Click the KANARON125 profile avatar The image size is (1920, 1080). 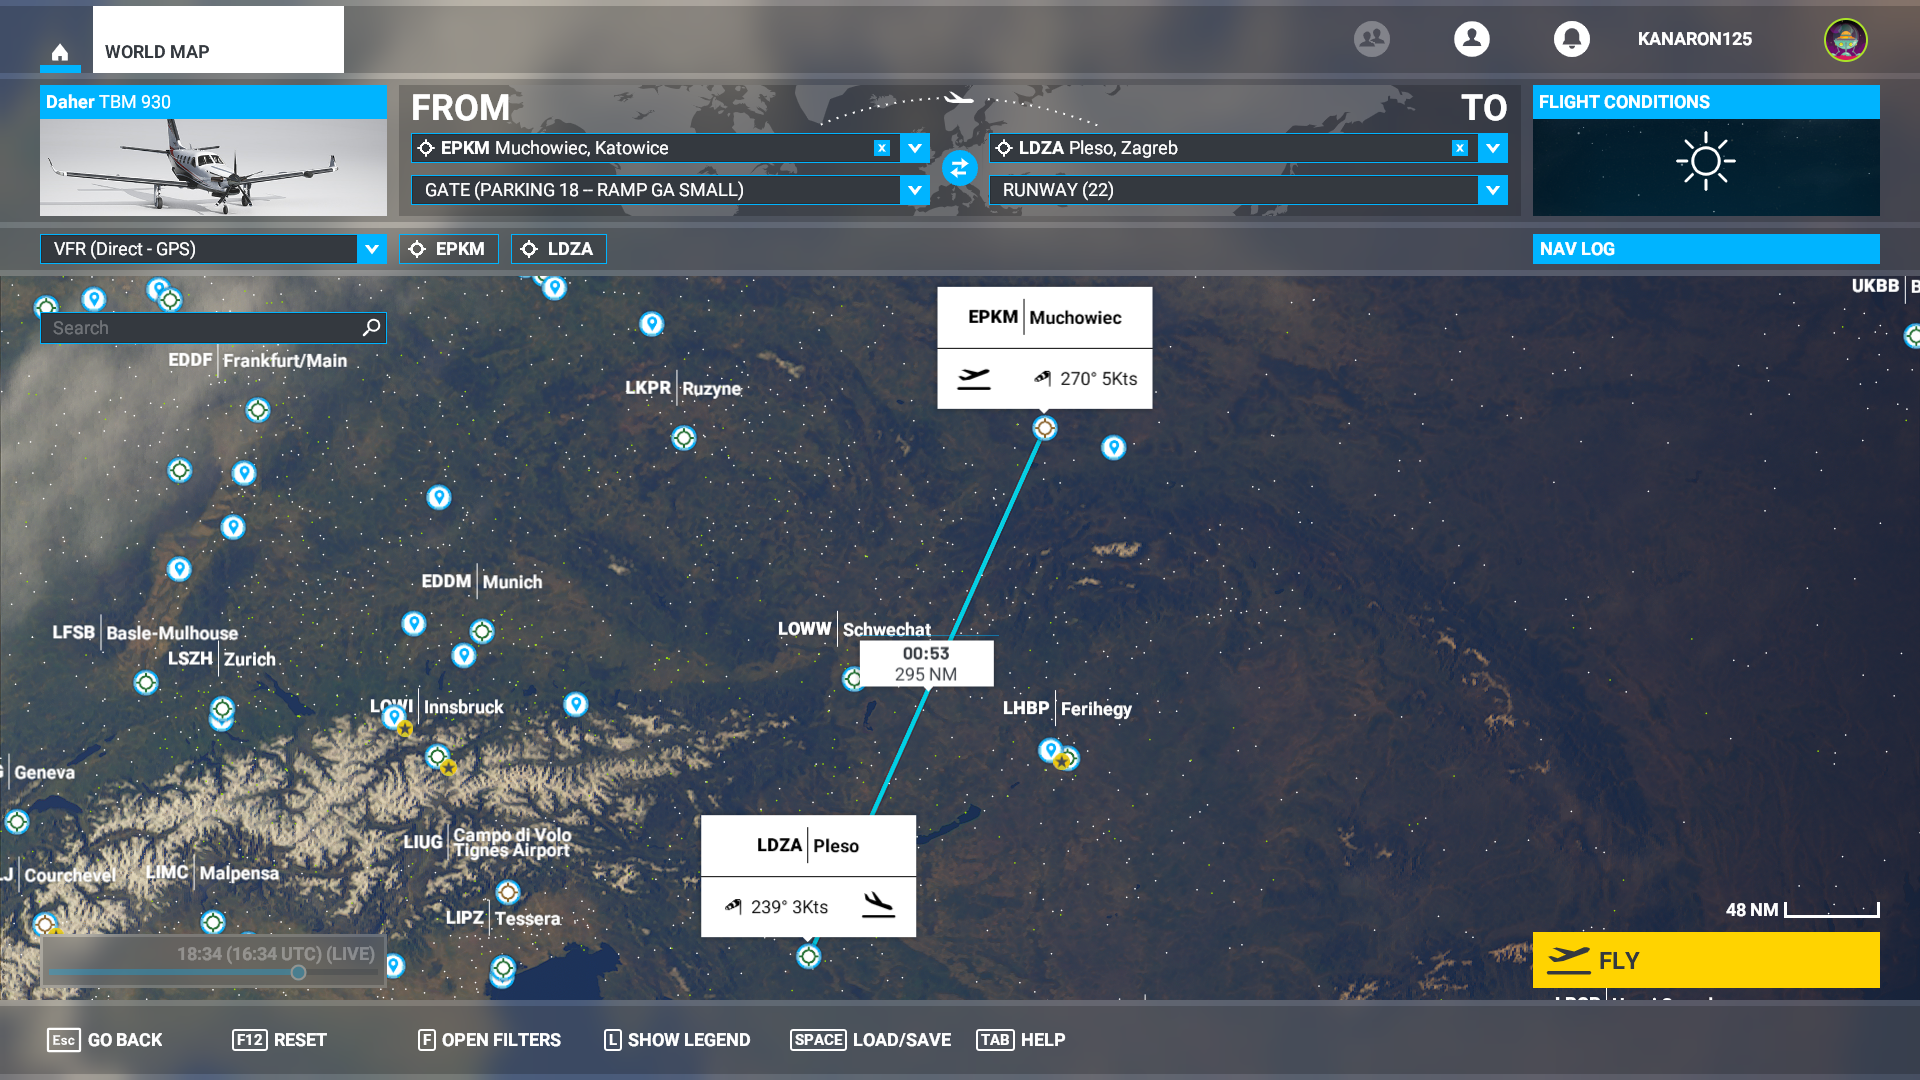pos(1845,40)
